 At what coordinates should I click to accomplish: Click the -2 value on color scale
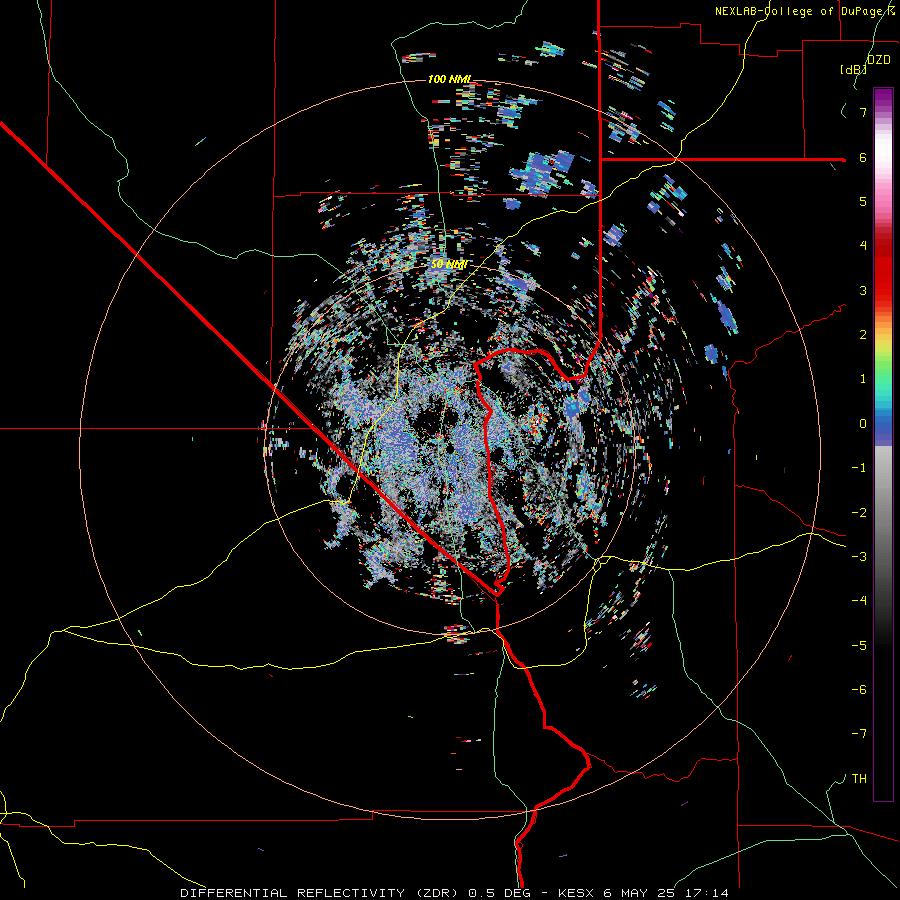tap(859, 513)
